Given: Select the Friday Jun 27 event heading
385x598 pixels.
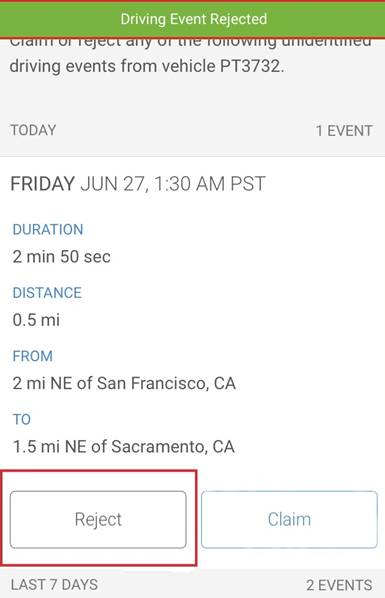Looking at the screenshot, I should 138,184.
